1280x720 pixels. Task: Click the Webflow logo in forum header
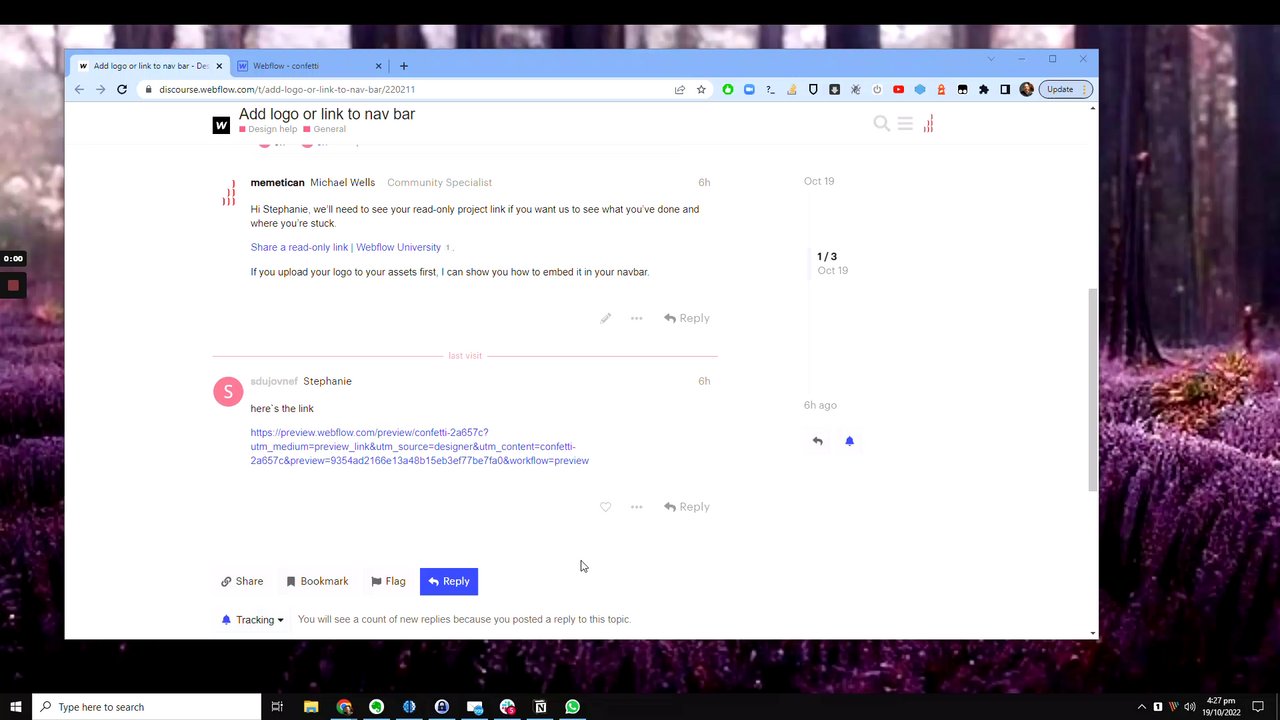pyautogui.click(x=221, y=125)
